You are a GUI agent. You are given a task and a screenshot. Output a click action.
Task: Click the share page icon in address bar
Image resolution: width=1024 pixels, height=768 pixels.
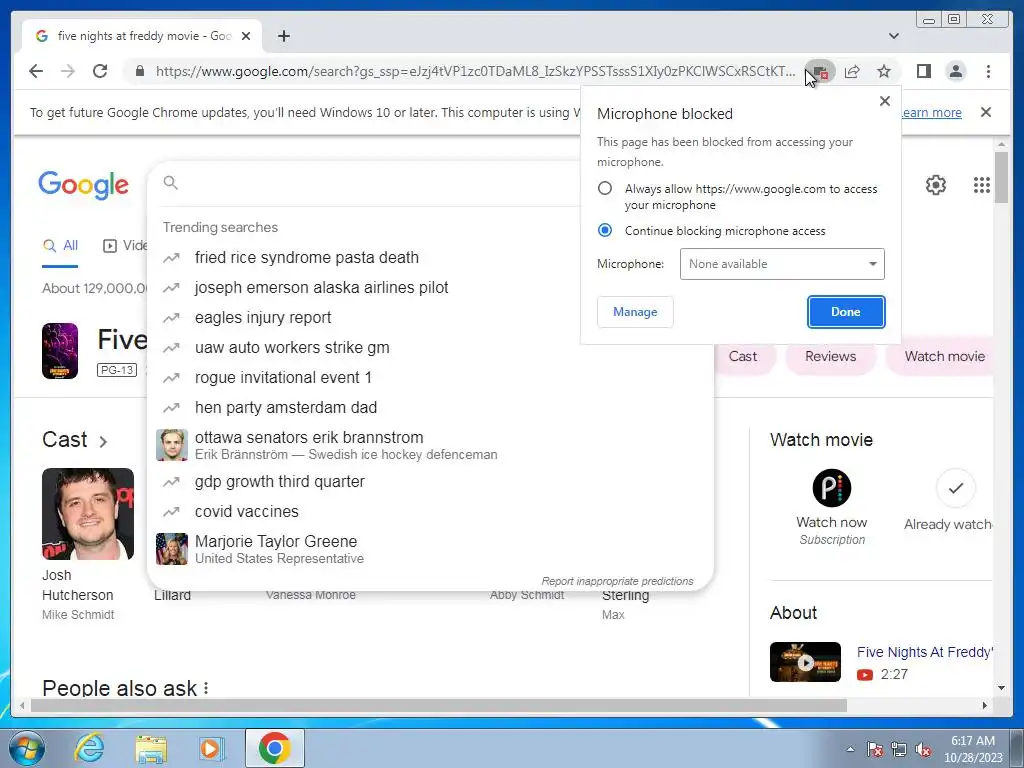tap(852, 71)
